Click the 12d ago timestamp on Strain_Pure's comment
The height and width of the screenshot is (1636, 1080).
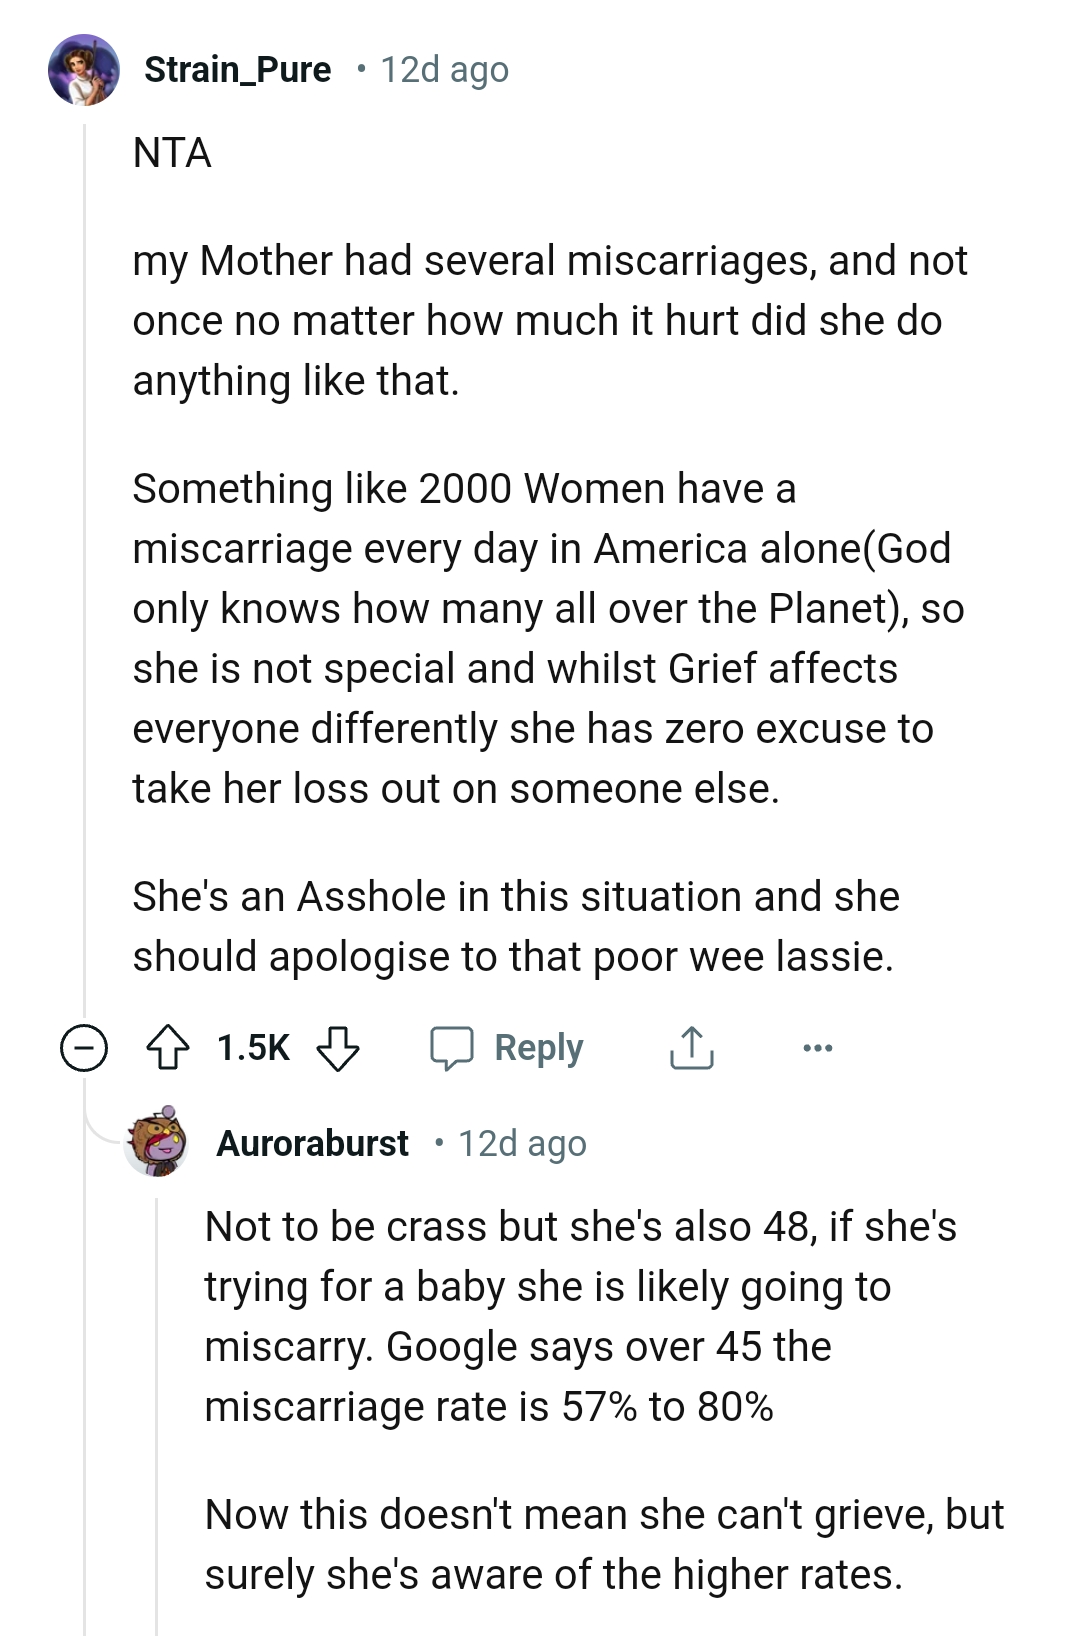(x=442, y=70)
